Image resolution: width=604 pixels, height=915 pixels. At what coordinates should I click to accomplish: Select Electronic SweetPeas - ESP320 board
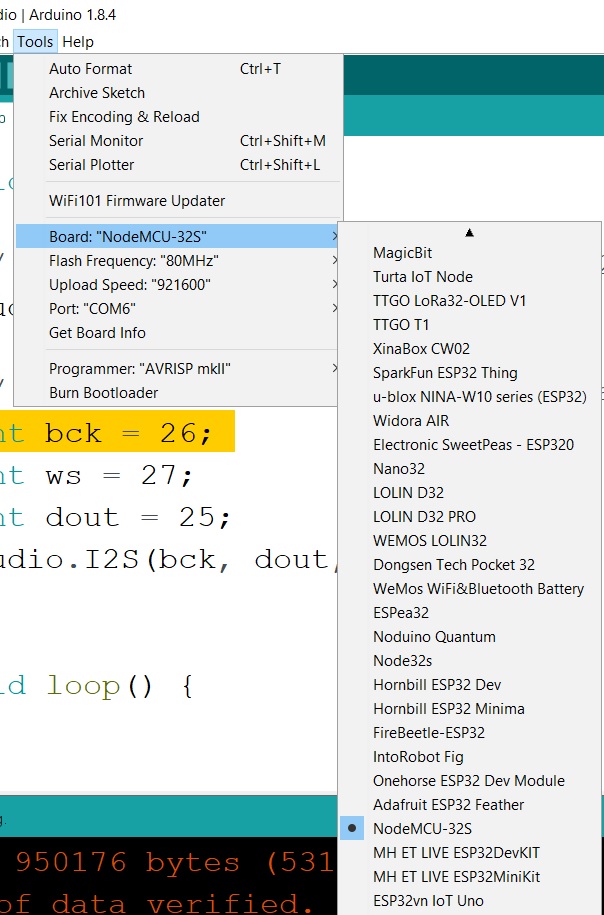click(469, 445)
